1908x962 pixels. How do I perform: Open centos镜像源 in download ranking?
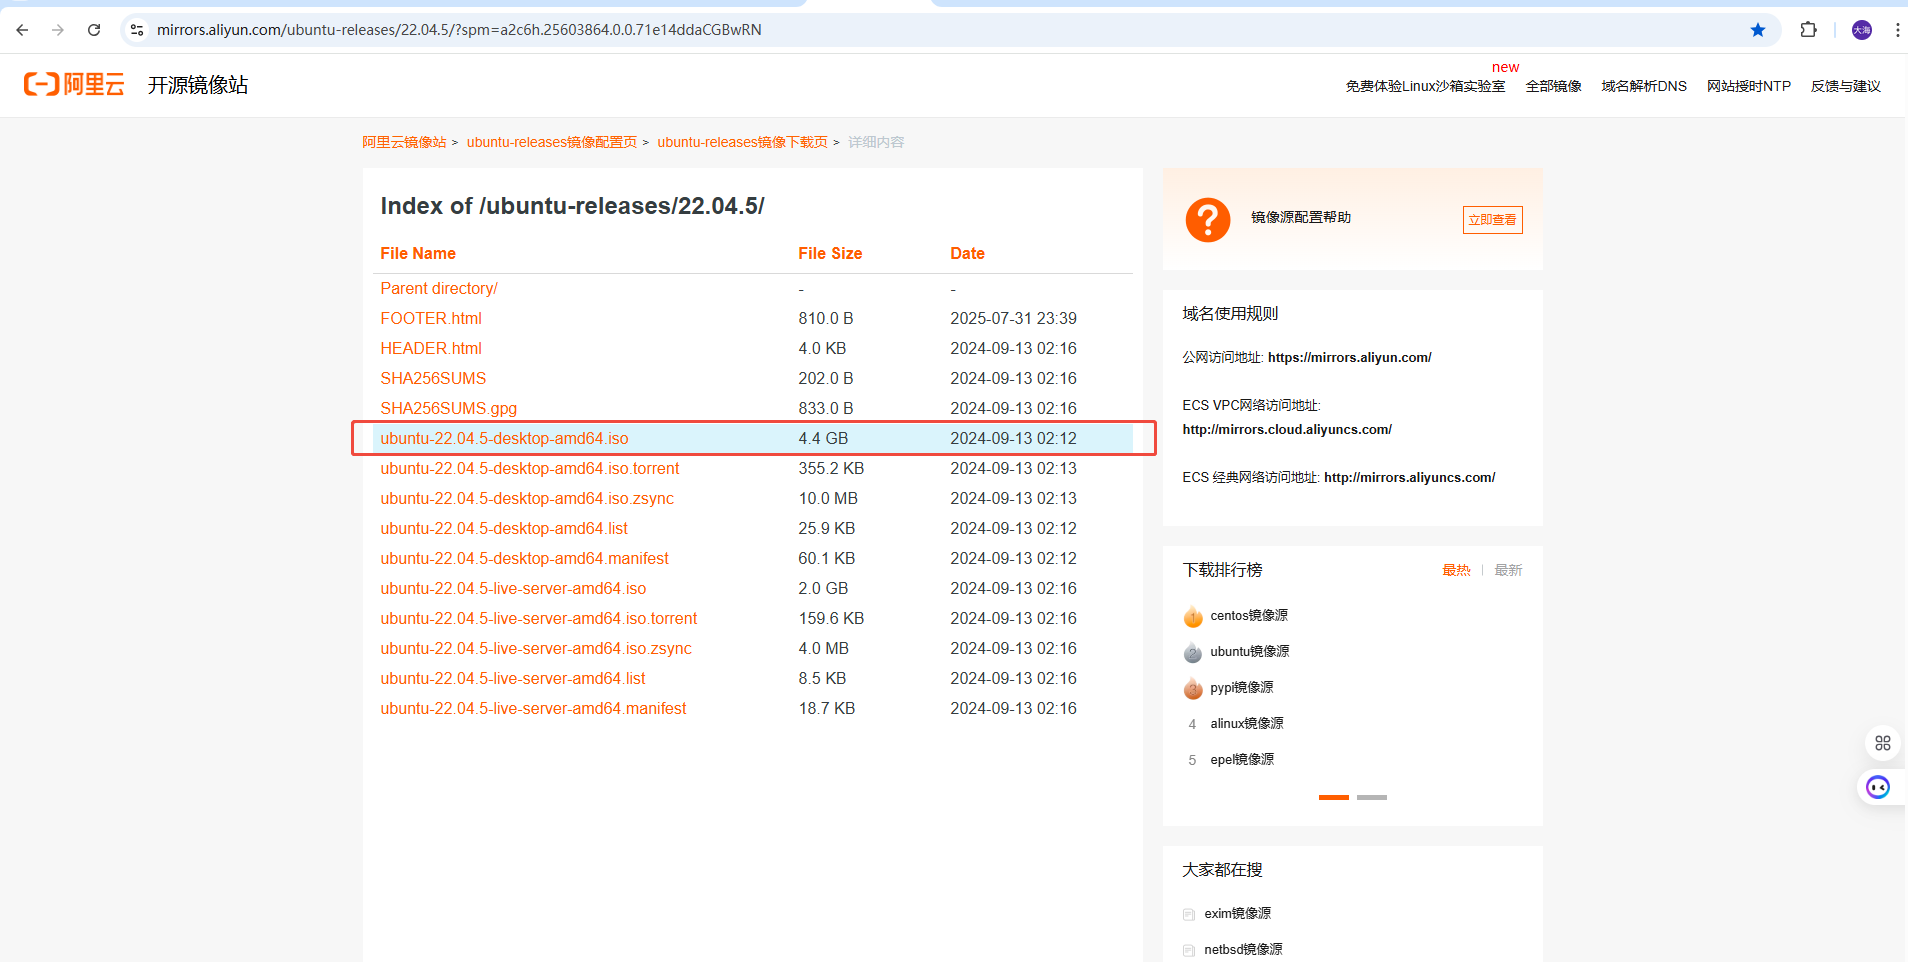tap(1249, 616)
